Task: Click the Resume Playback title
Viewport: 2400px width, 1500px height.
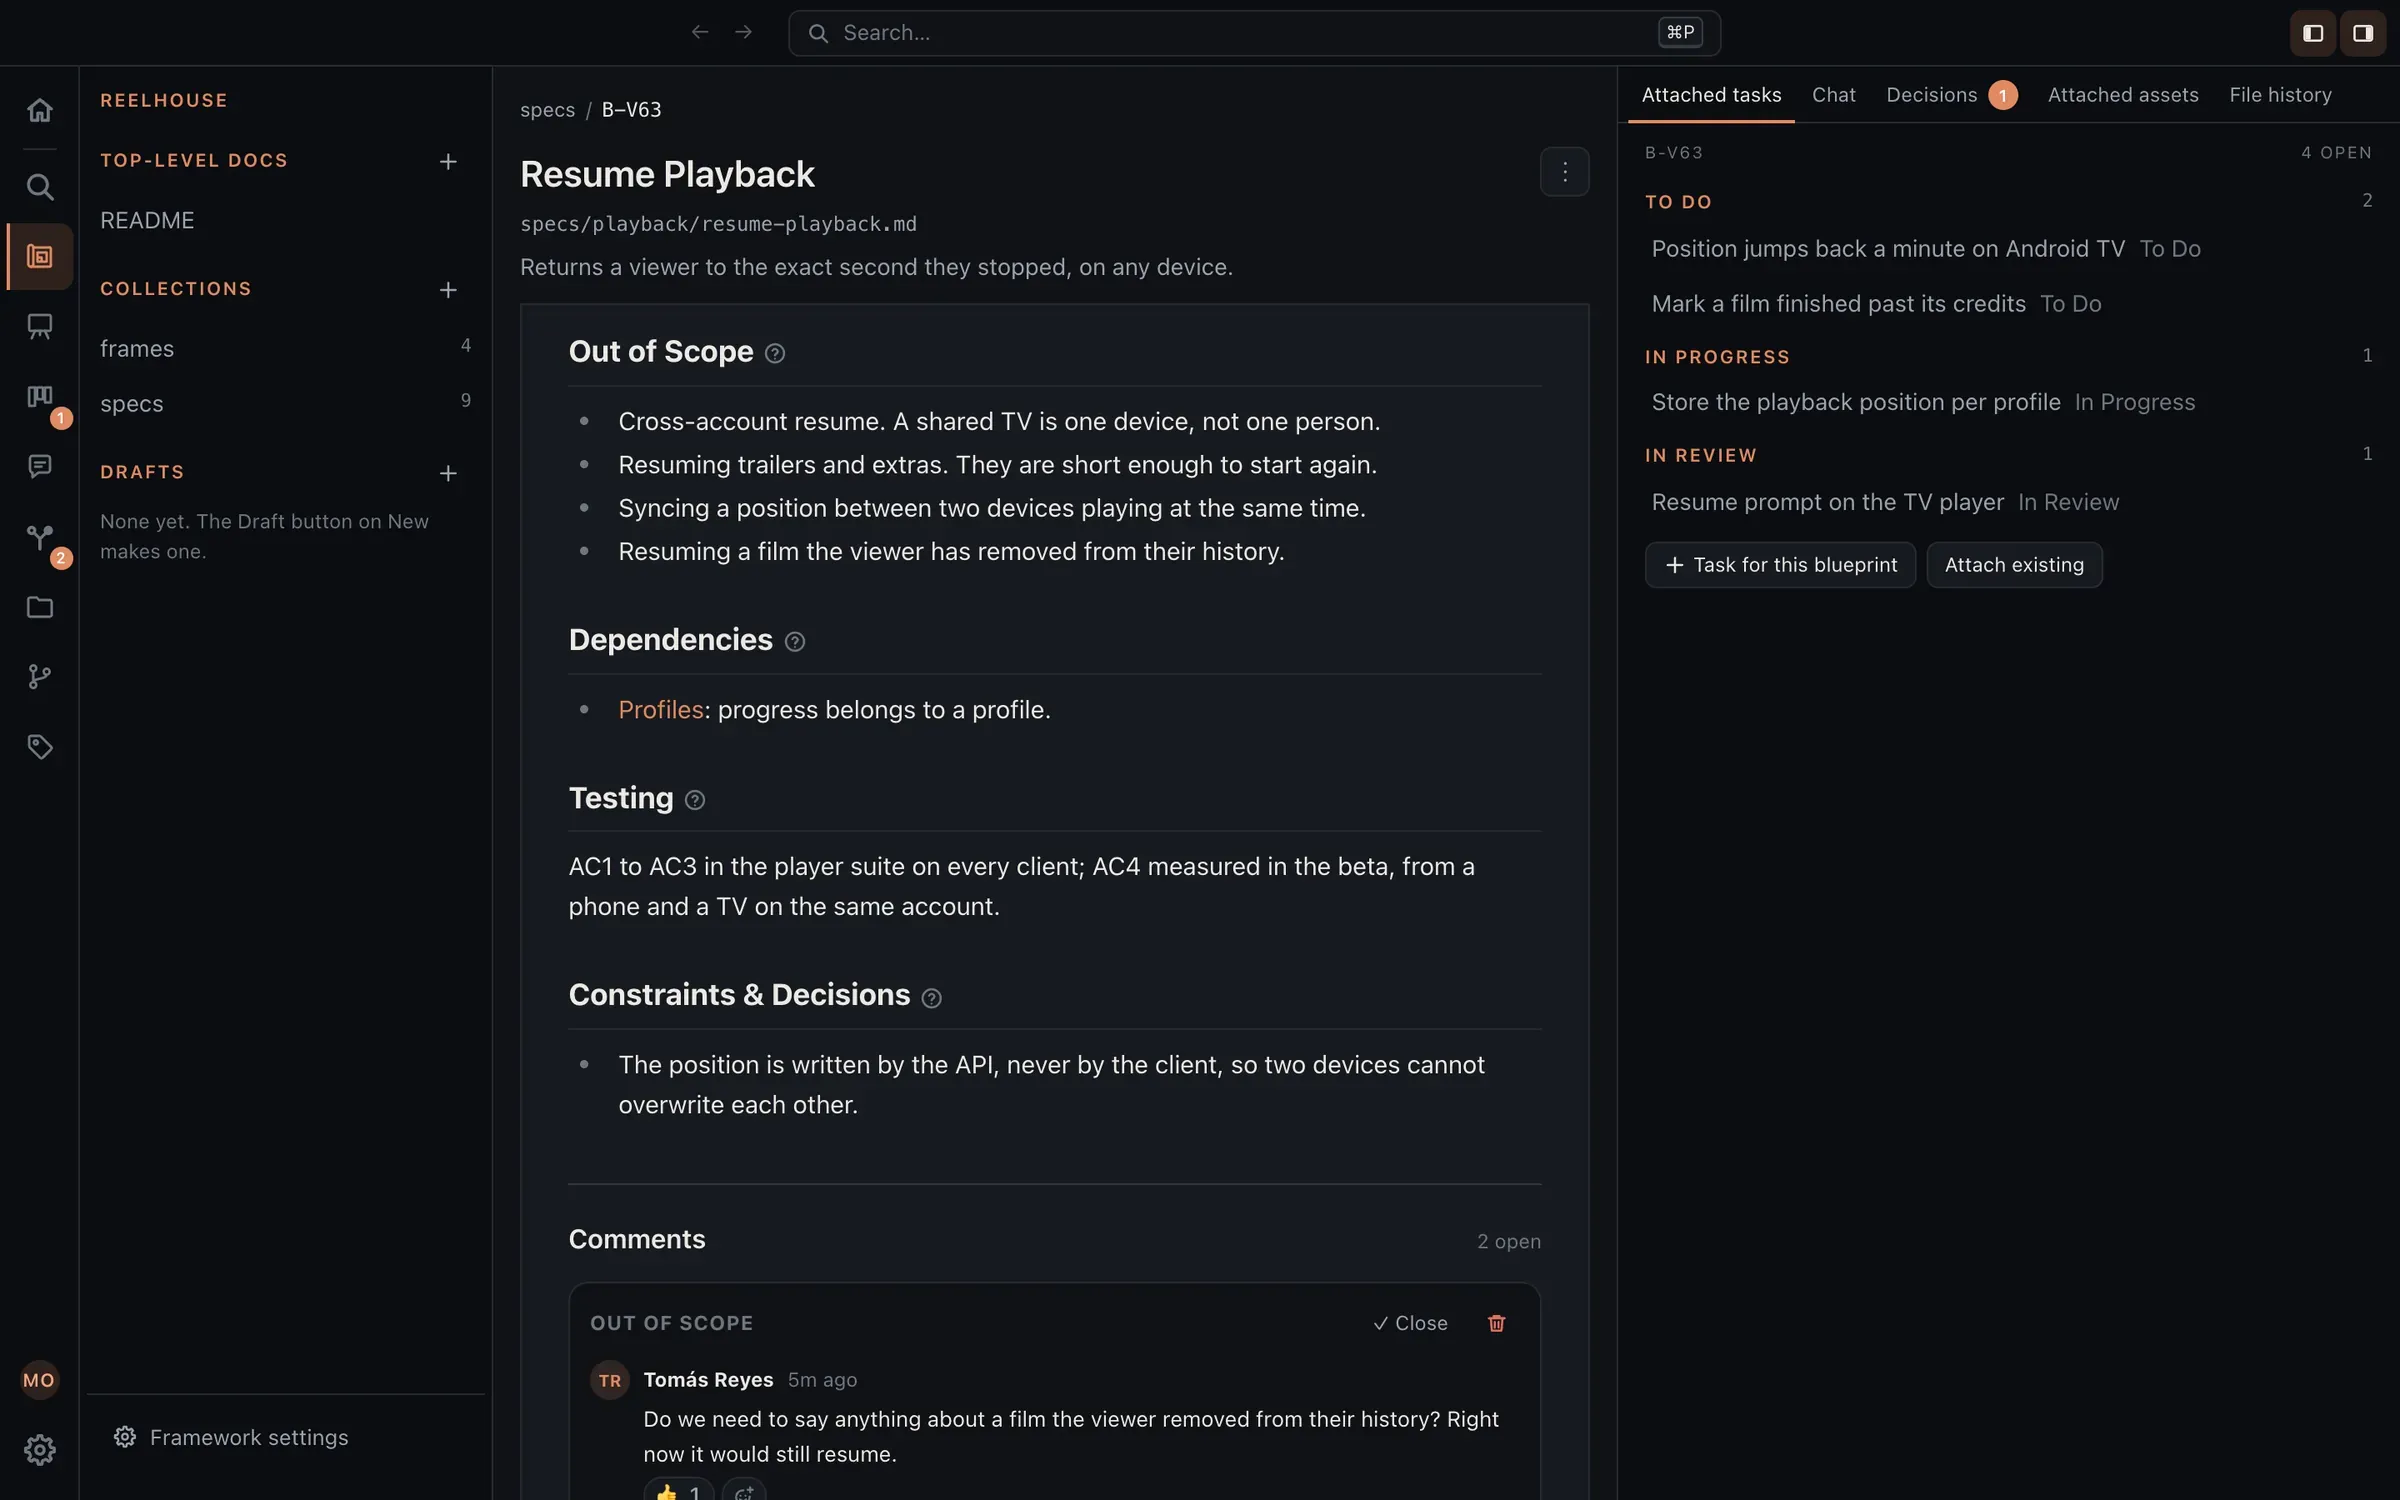Action: (x=667, y=174)
